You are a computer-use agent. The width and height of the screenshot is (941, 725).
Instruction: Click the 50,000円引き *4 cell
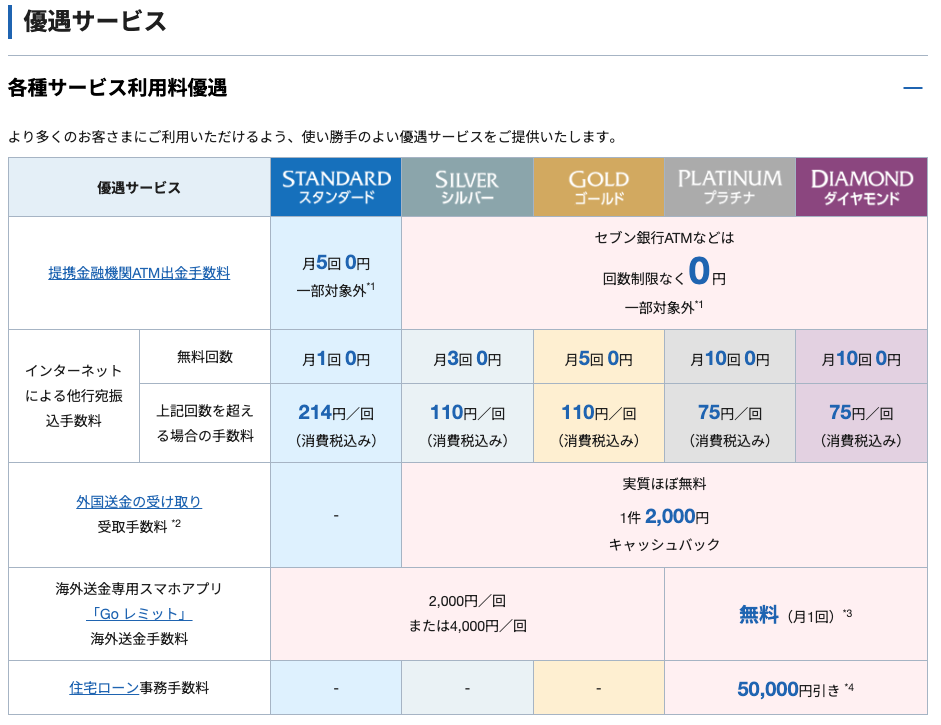click(796, 689)
